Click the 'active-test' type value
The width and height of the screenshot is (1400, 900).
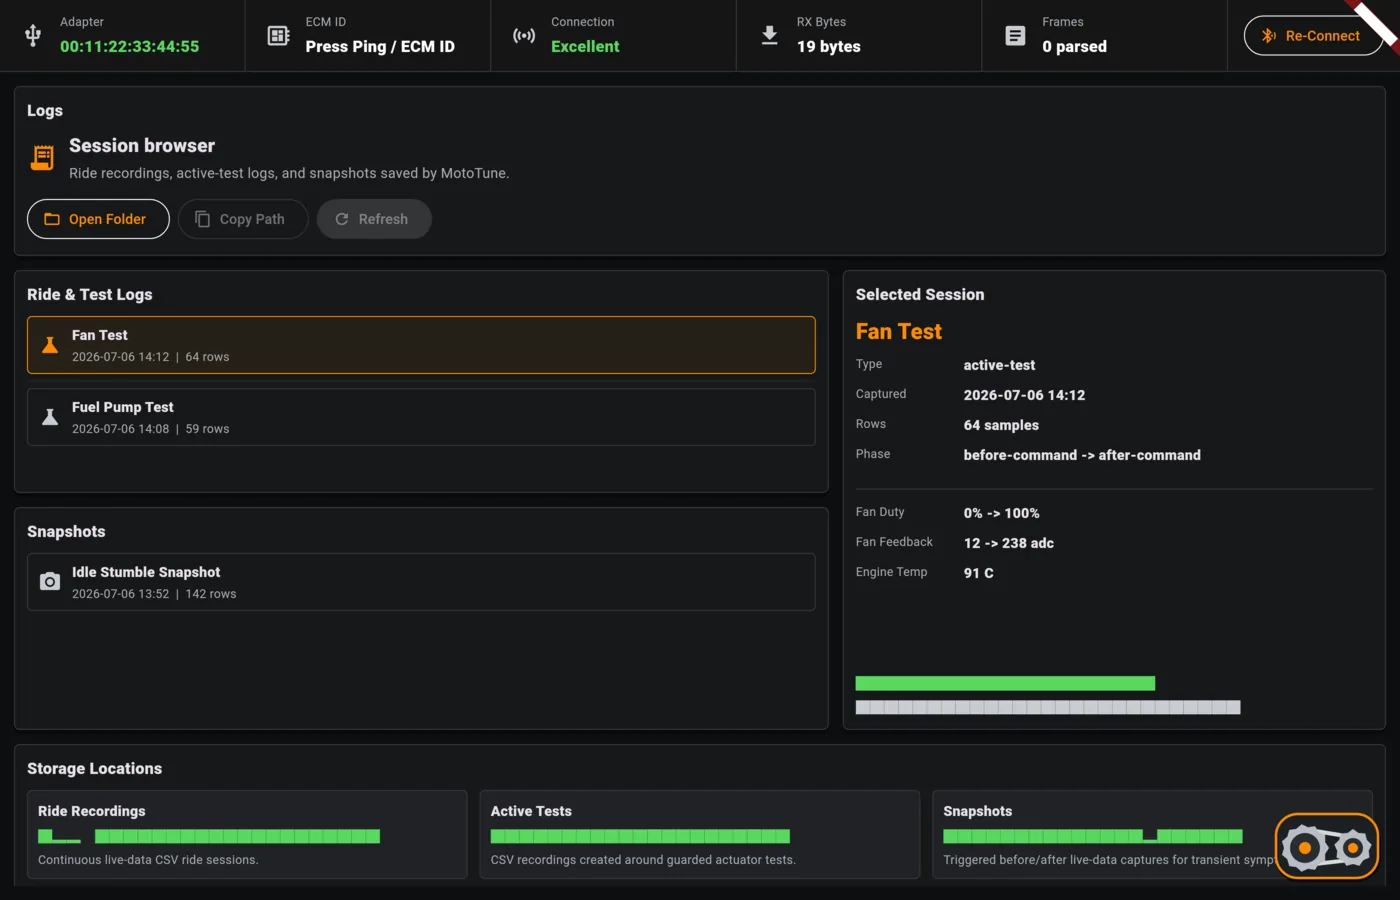[999, 365]
